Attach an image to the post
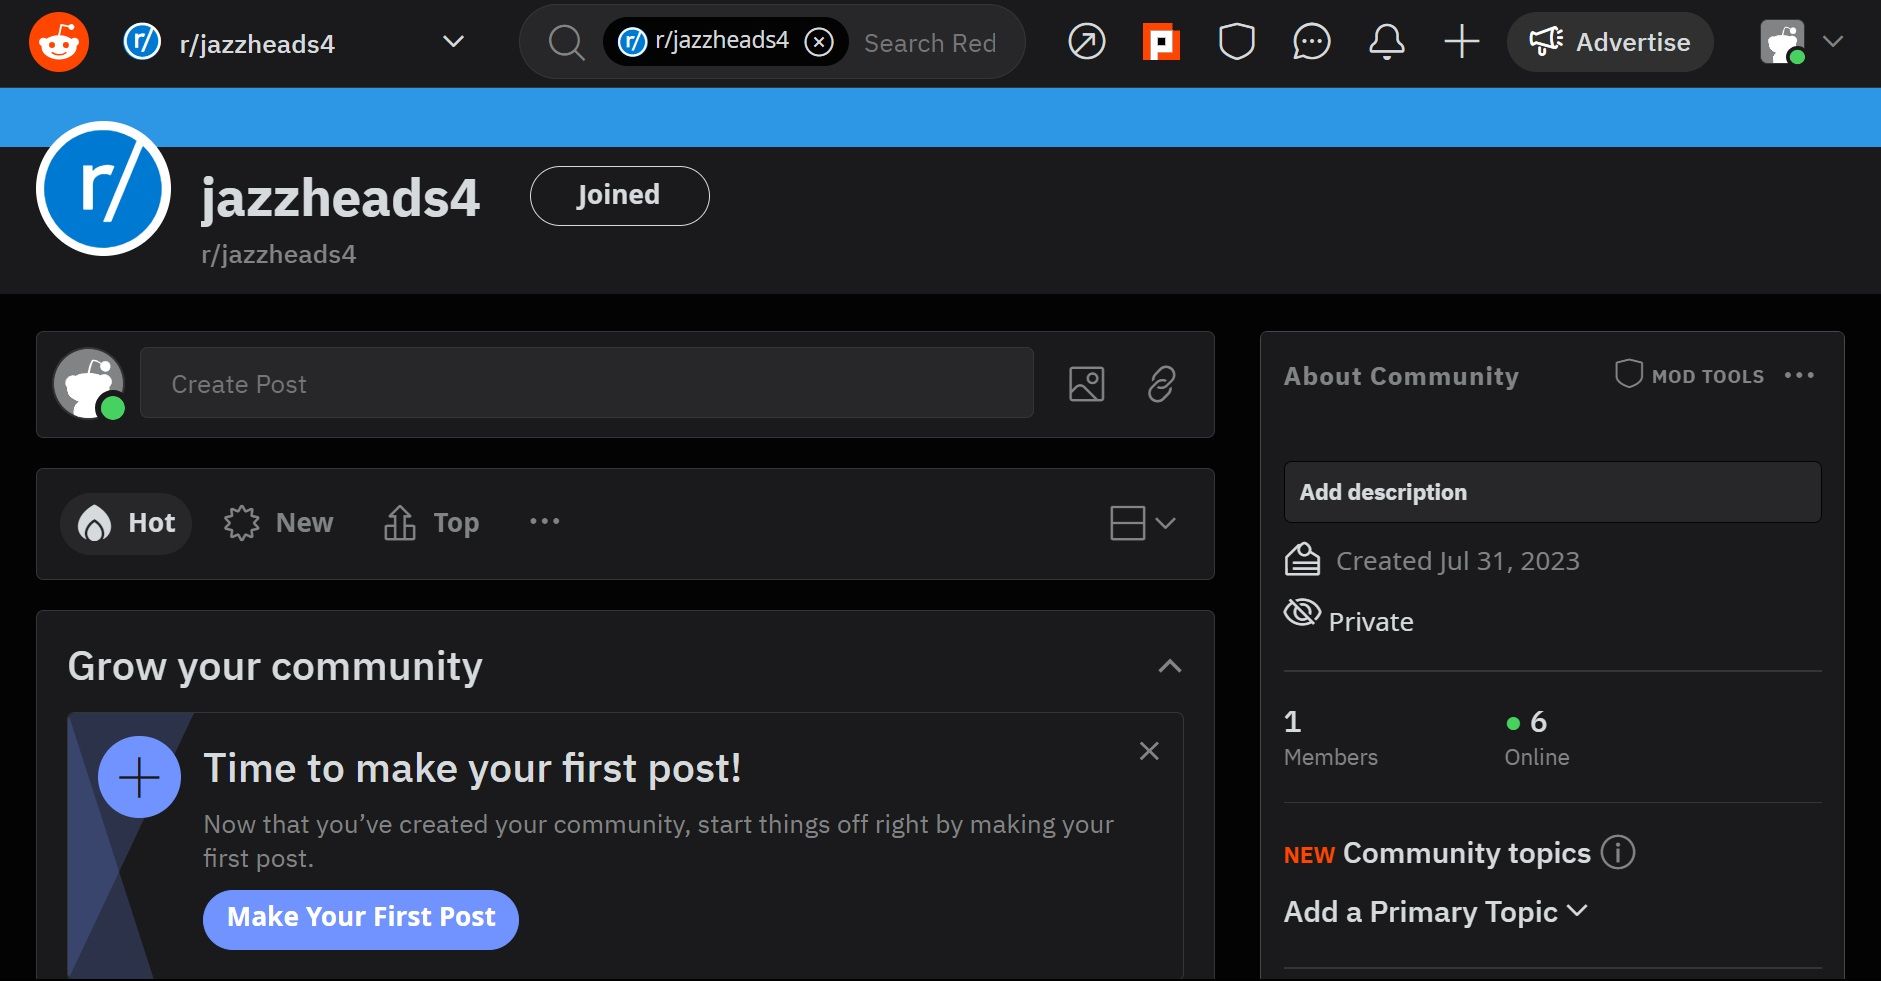The image size is (1881, 981). pyautogui.click(x=1086, y=383)
